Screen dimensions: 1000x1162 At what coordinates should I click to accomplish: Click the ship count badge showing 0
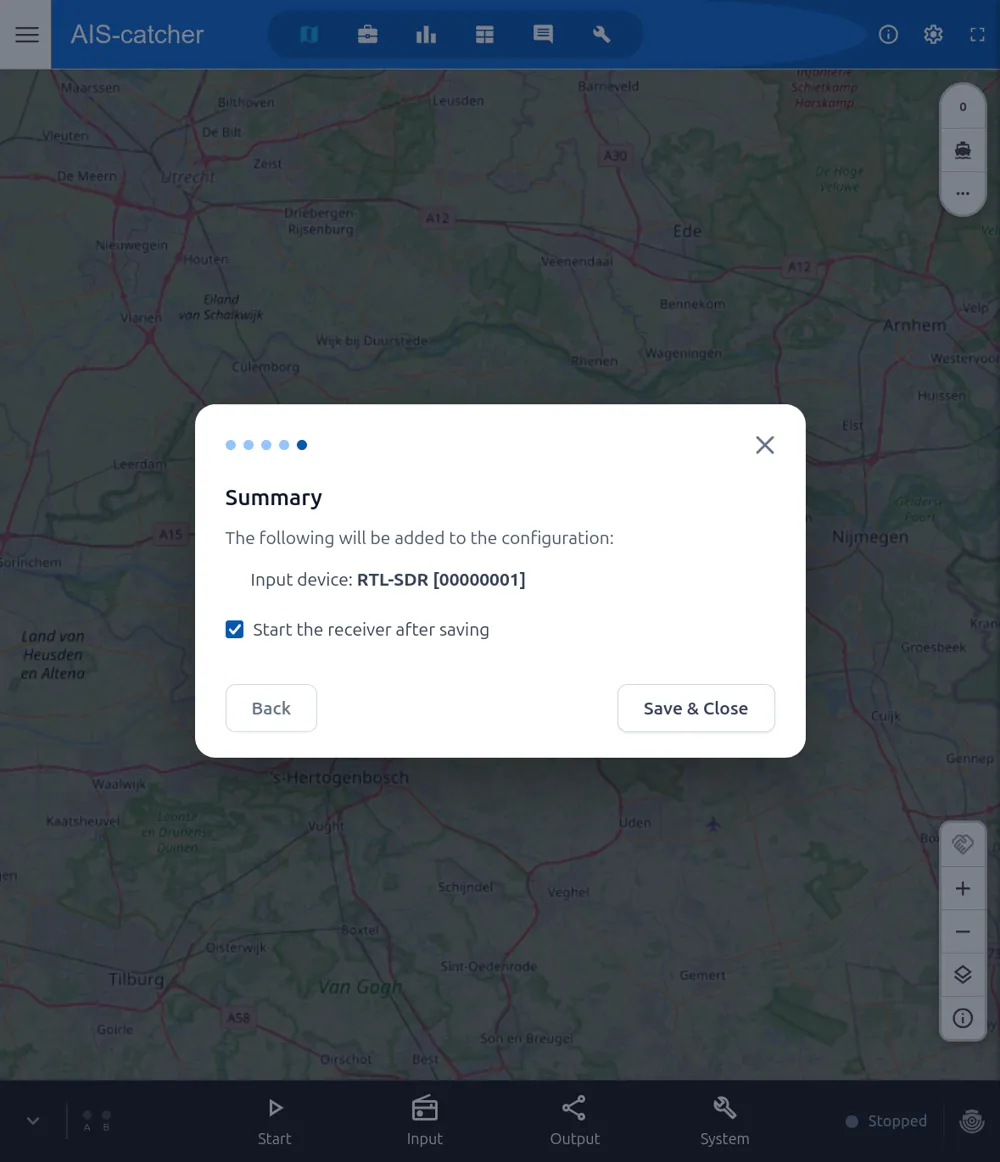click(x=963, y=107)
